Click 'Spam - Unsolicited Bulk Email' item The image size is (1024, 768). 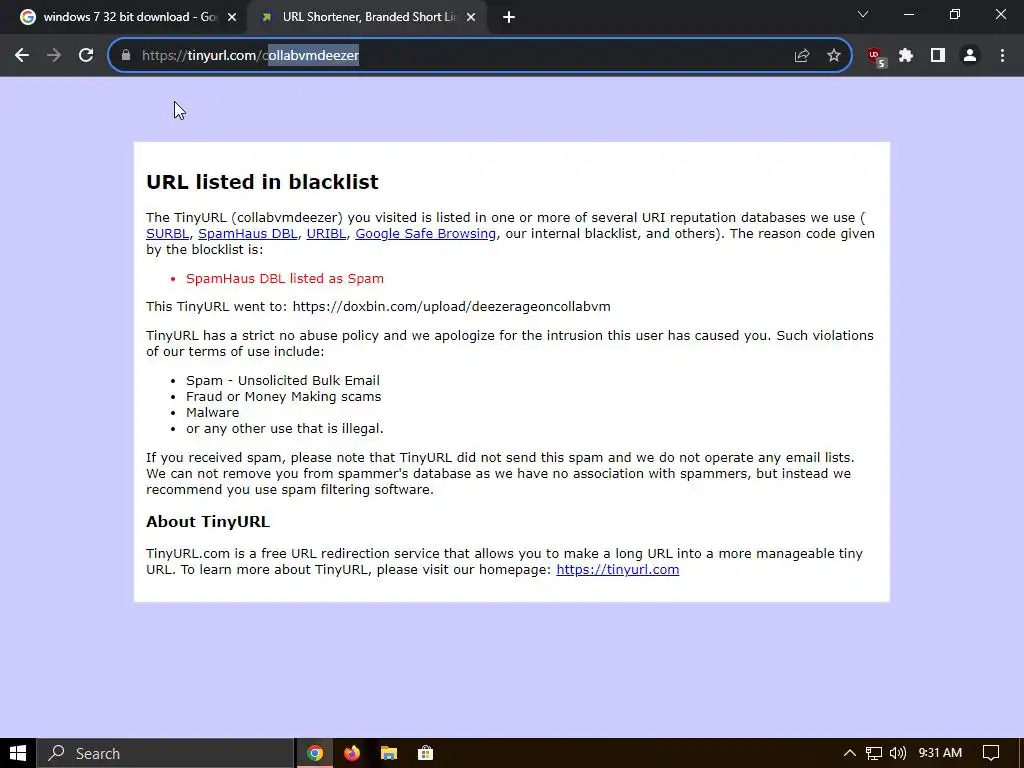pyautogui.click(x=283, y=381)
